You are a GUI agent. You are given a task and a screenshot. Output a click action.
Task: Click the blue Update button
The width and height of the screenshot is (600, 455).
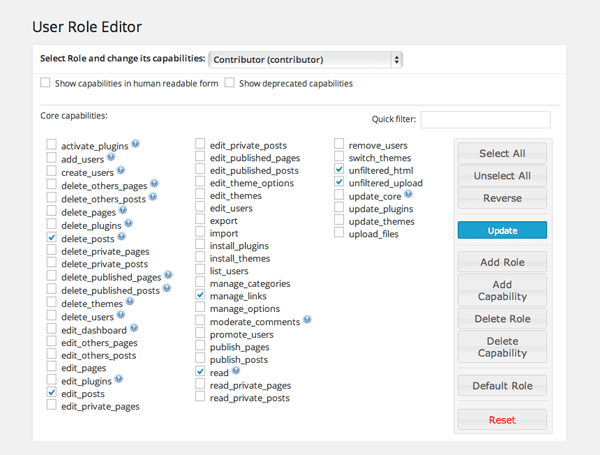(502, 230)
